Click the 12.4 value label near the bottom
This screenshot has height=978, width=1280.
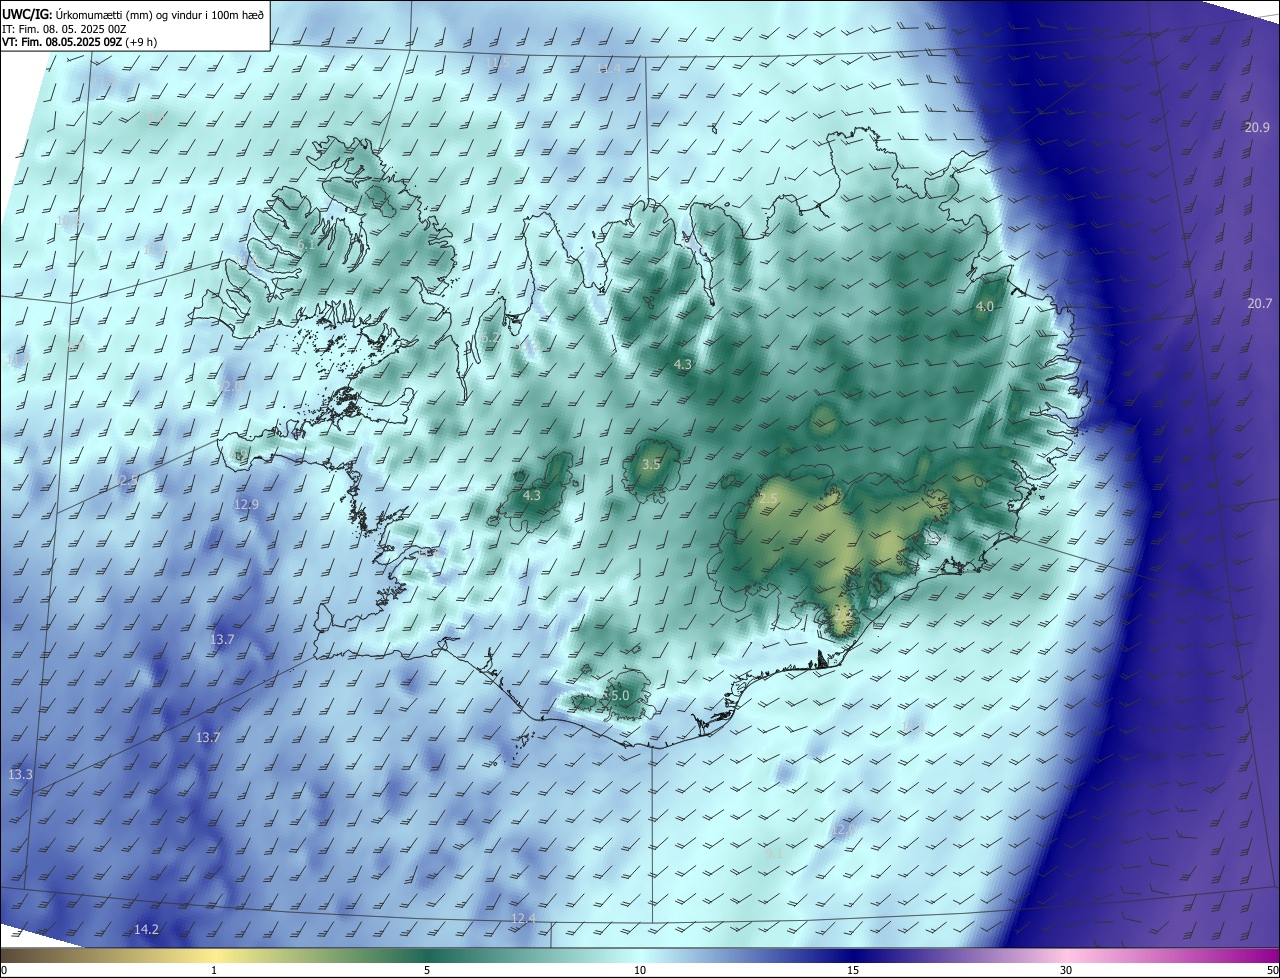point(523,918)
